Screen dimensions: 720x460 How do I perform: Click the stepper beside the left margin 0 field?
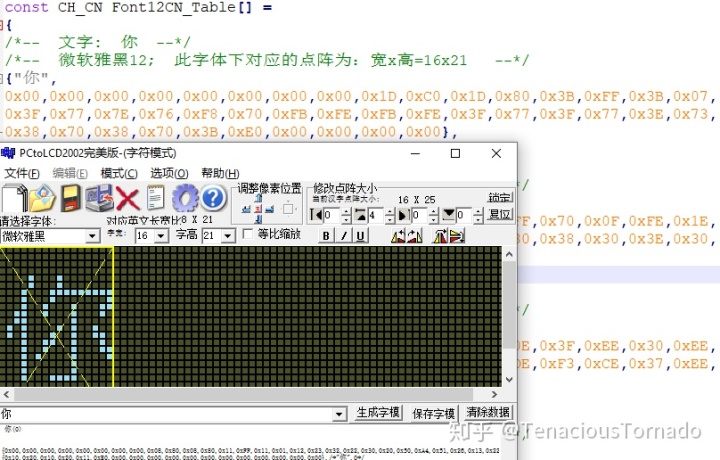pos(346,215)
